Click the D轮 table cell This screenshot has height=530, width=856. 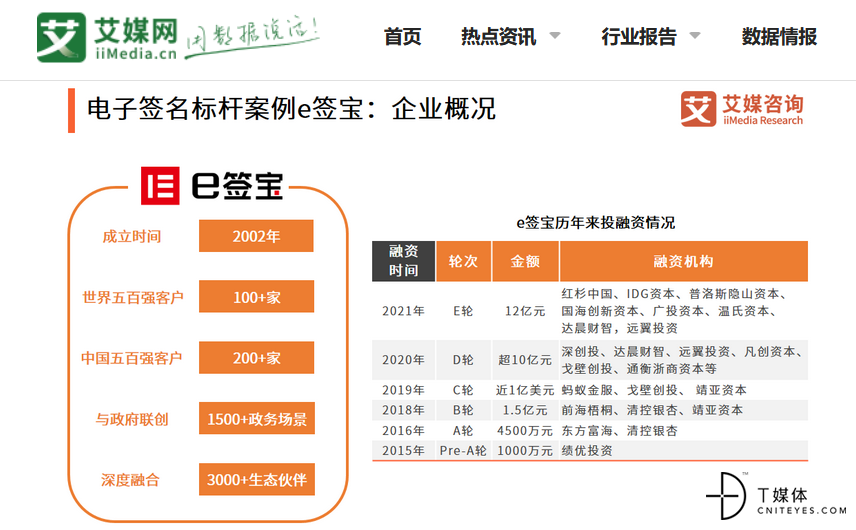[463, 360]
